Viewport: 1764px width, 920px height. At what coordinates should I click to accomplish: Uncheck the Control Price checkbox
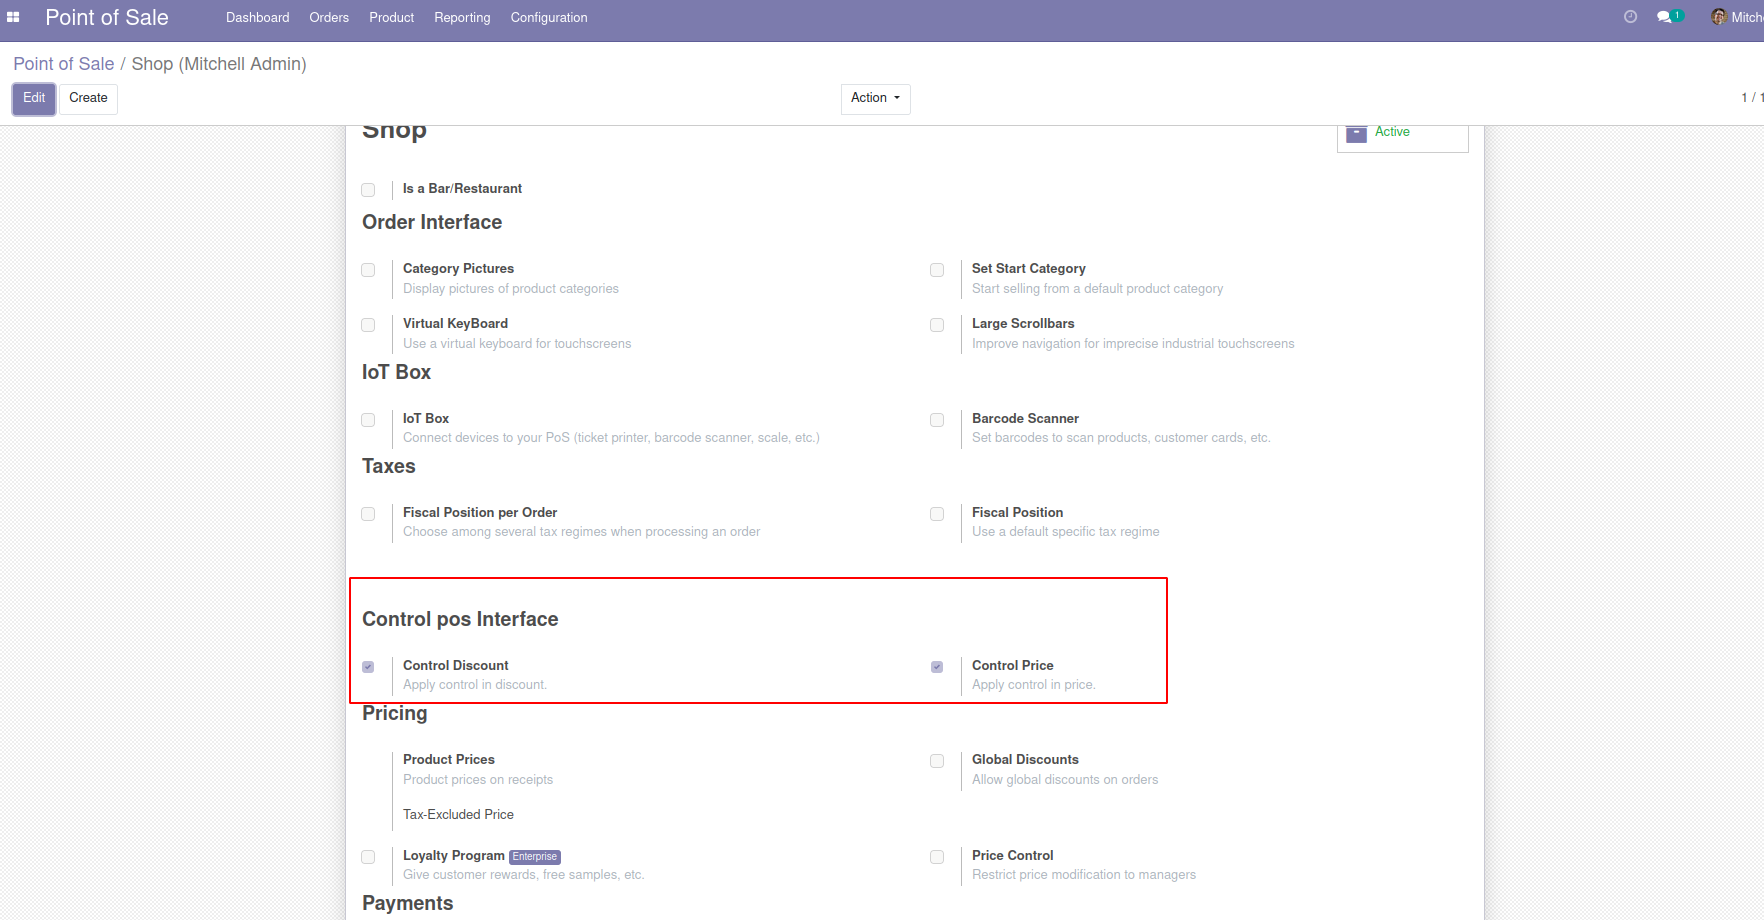(937, 667)
